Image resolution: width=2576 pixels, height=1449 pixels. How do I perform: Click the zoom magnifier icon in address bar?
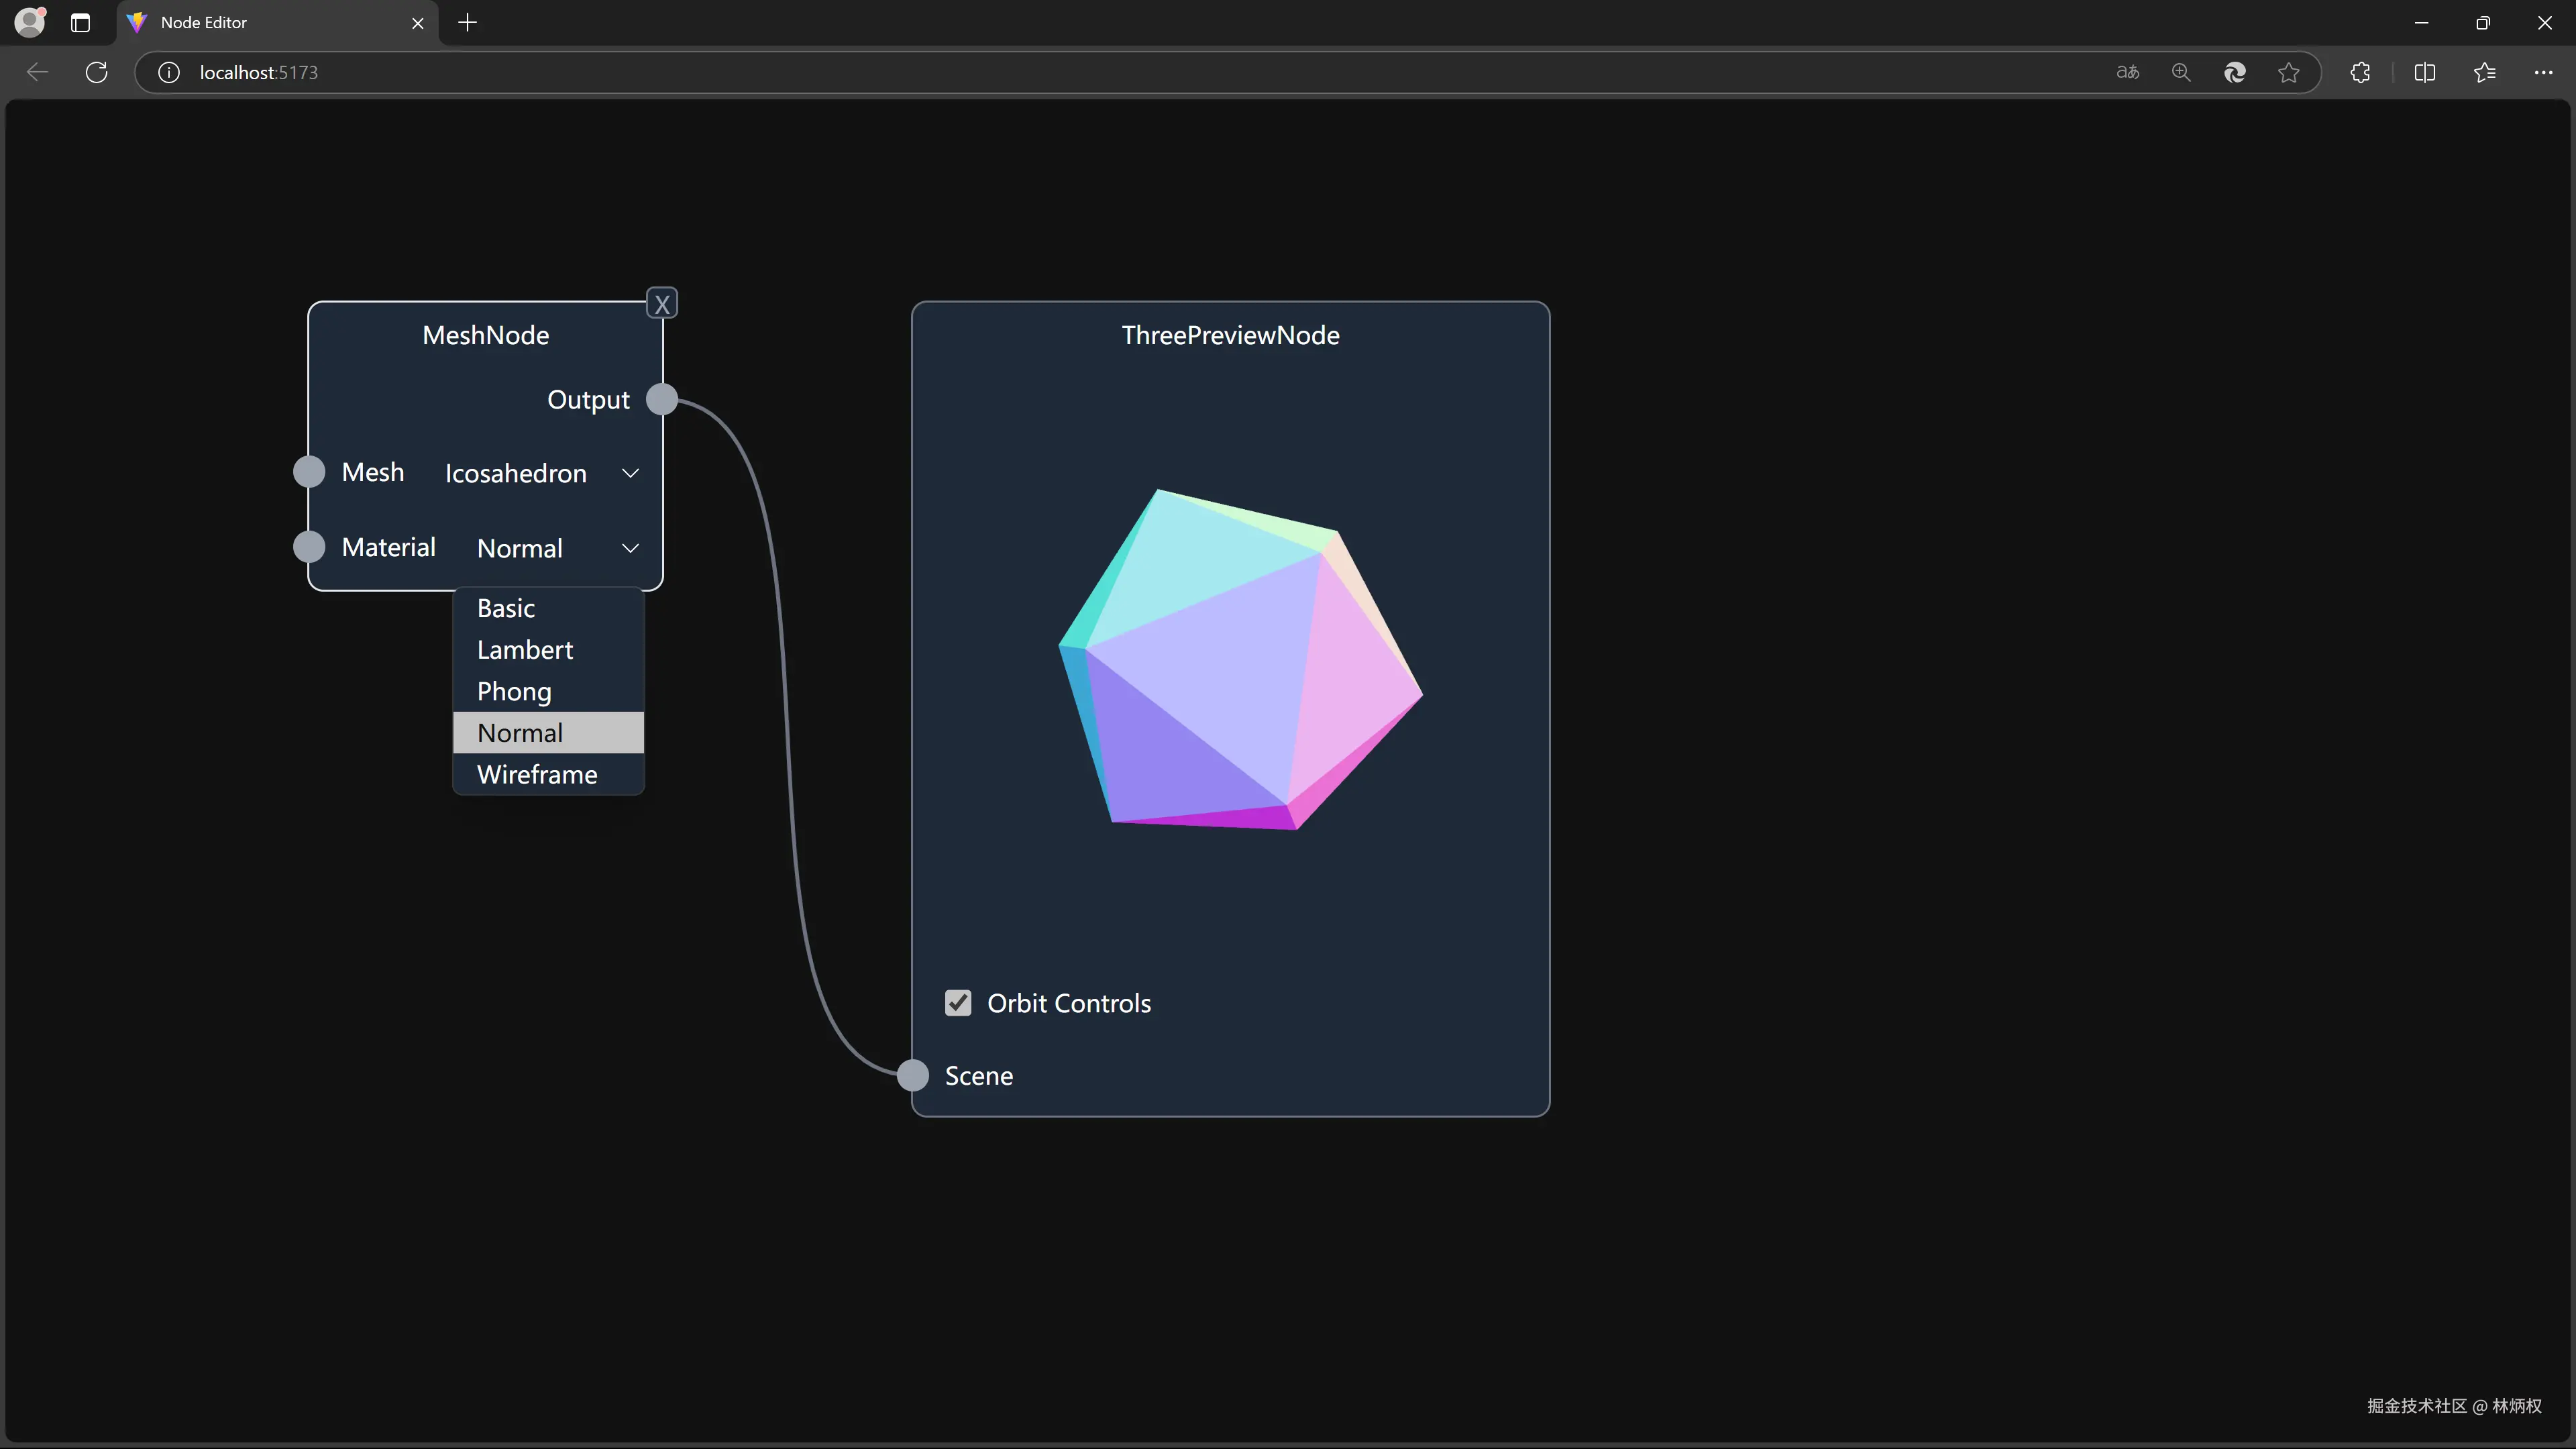(2181, 72)
